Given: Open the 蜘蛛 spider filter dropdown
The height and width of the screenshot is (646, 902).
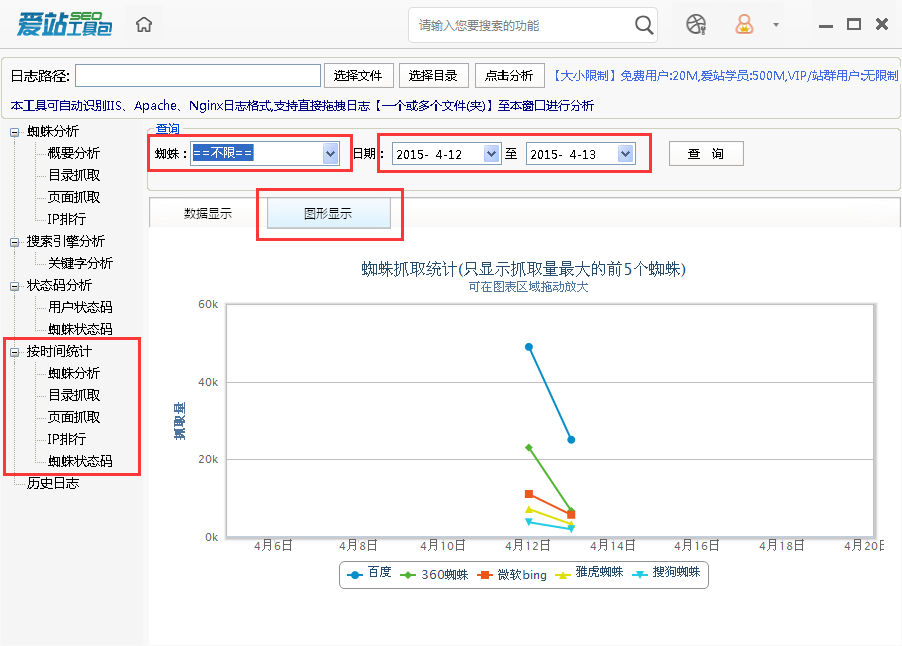Looking at the screenshot, I should (329, 152).
